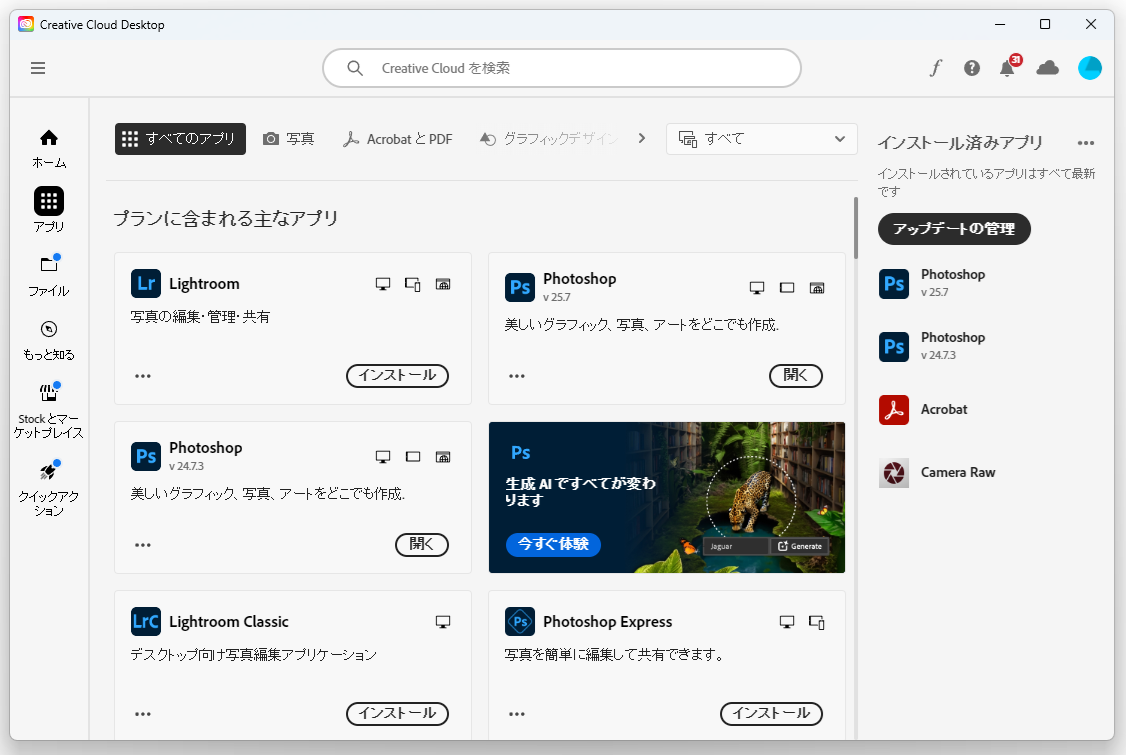Open notifications bell with 31 badge
Image resolution: width=1126 pixels, height=755 pixels.
[1008, 67]
